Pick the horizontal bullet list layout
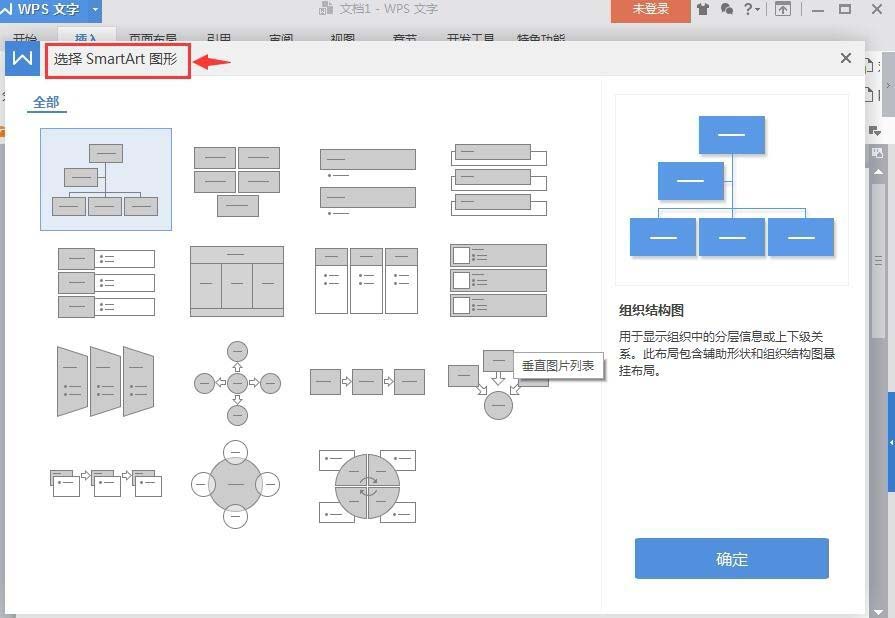The height and width of the screenshot is (618, 895). click(366, 281)
